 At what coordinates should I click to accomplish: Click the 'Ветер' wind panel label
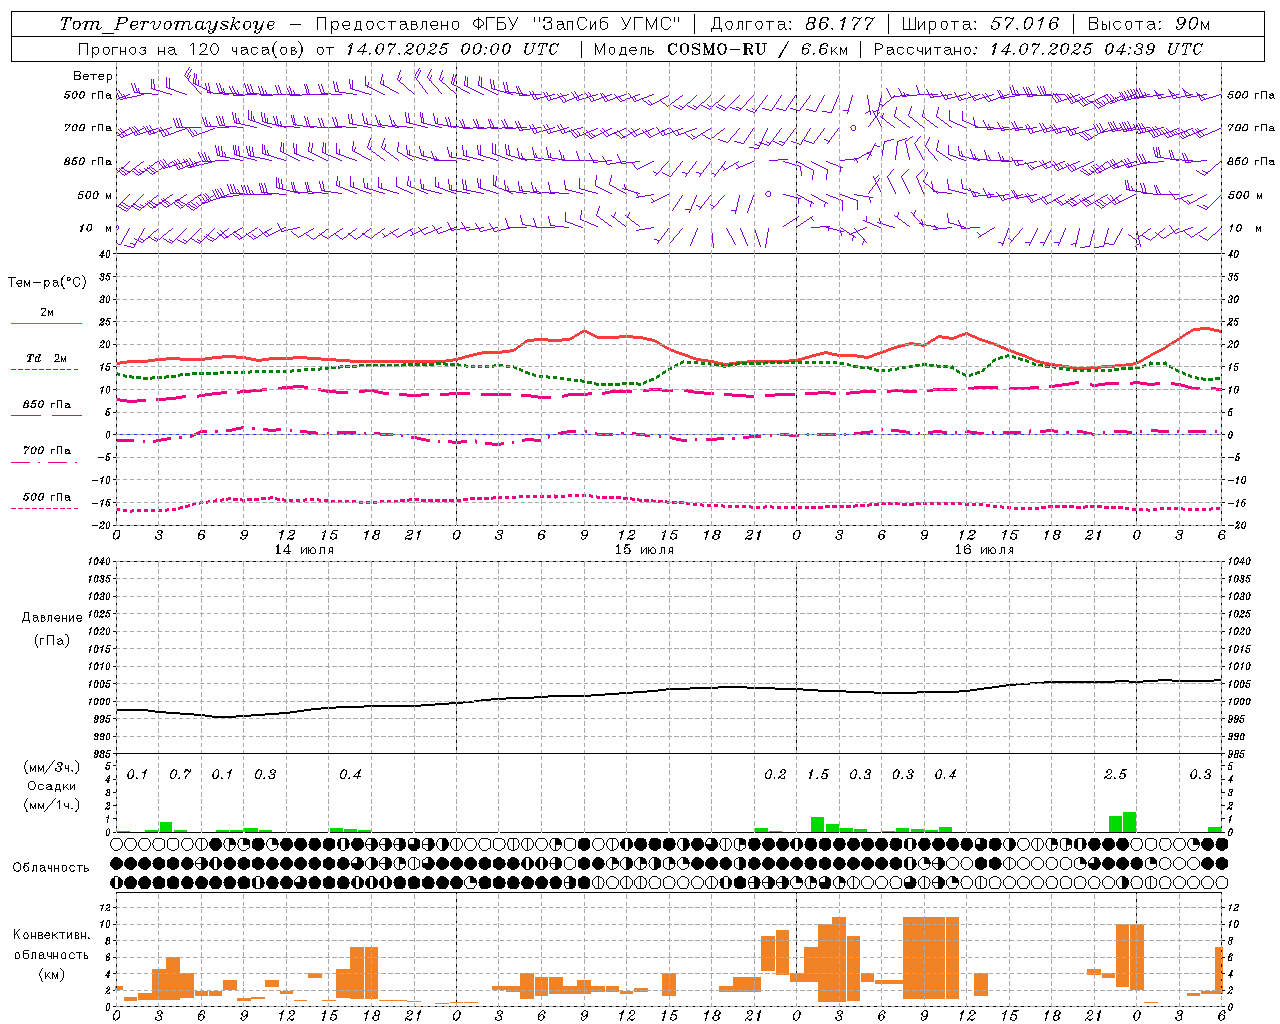tap(93, 76)
